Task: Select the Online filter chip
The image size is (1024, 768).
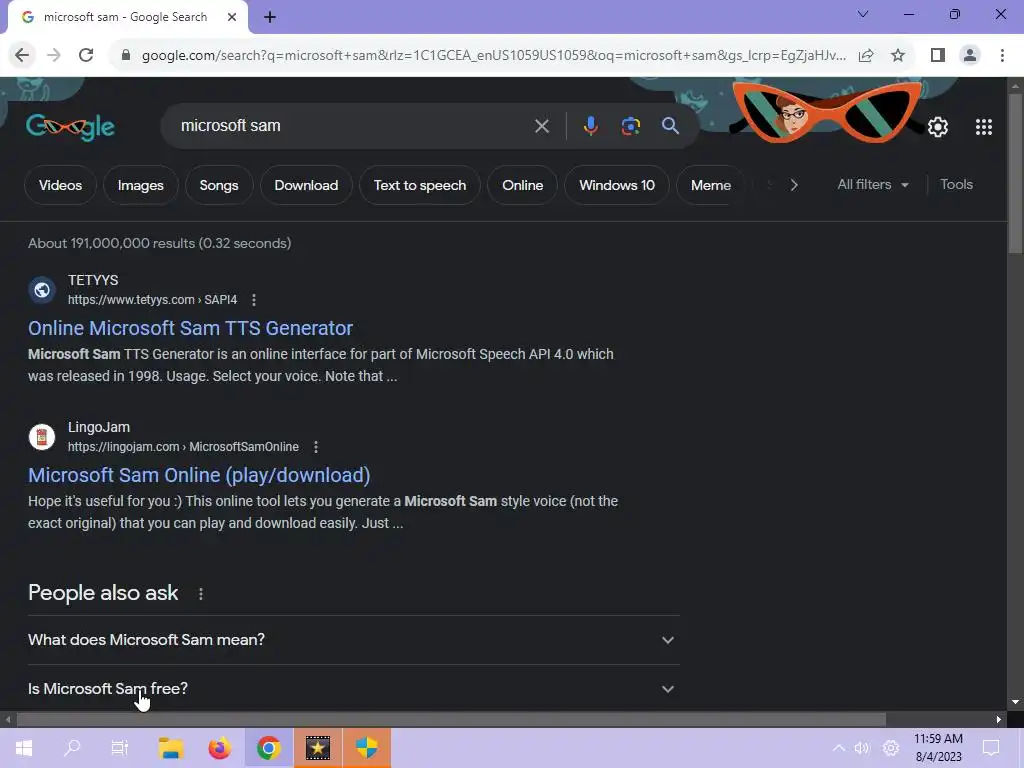Action: click(522, 185)
